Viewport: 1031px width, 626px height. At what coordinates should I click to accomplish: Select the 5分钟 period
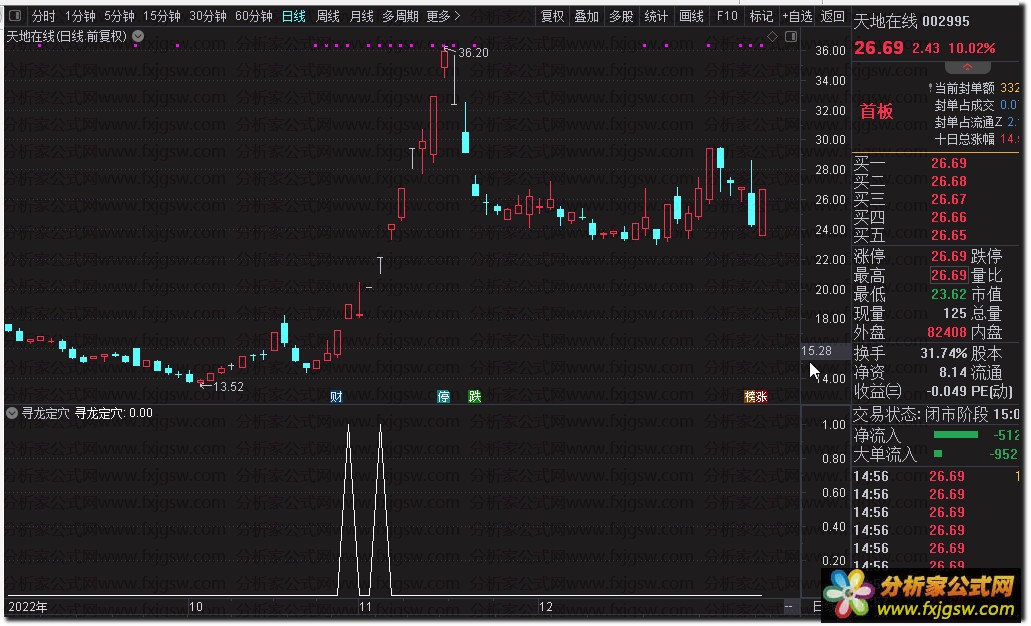point(118,16)
